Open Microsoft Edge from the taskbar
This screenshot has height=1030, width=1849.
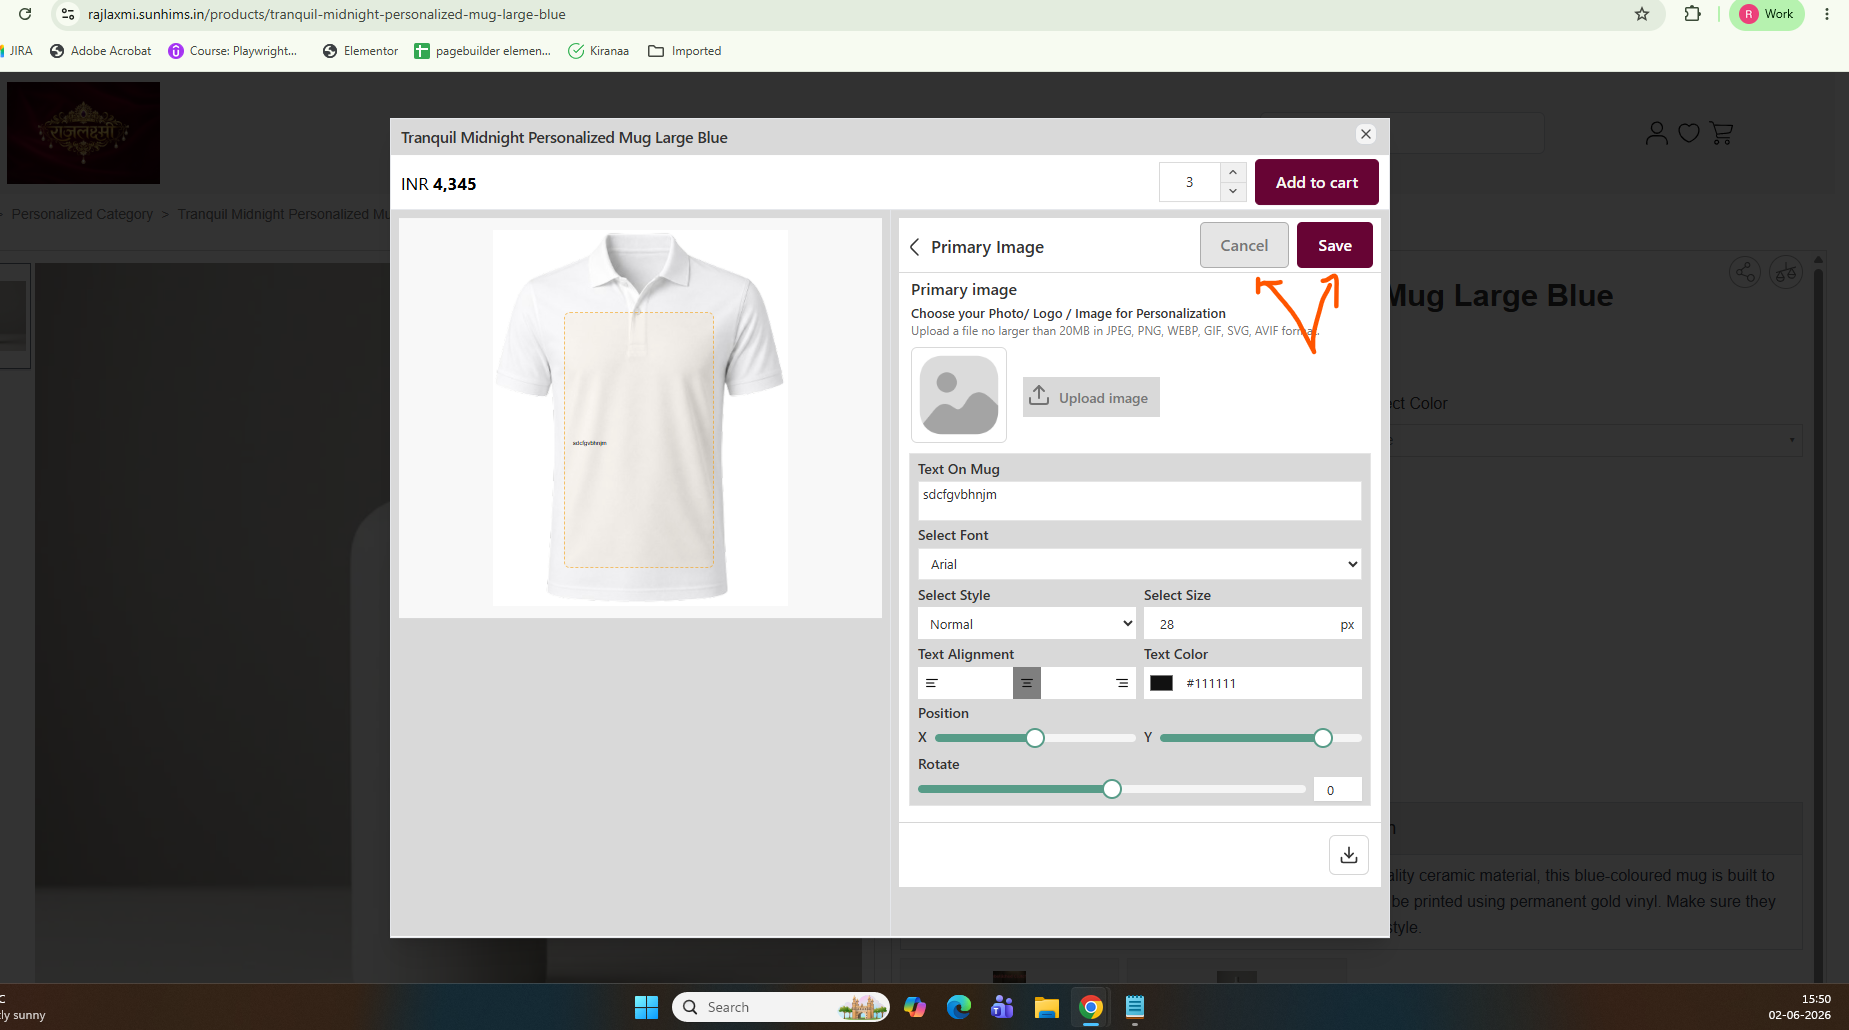pos(959,1007)
